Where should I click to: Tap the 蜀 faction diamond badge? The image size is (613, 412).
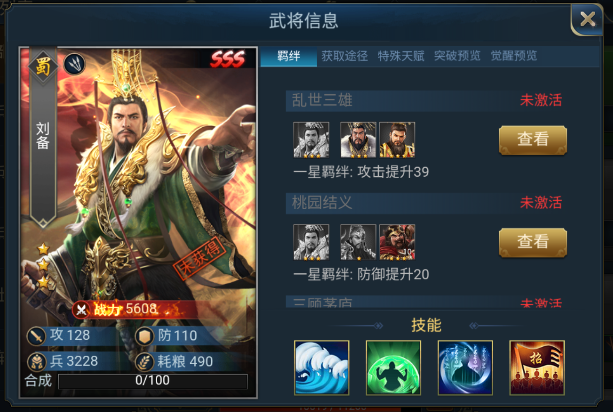point(43,67)
